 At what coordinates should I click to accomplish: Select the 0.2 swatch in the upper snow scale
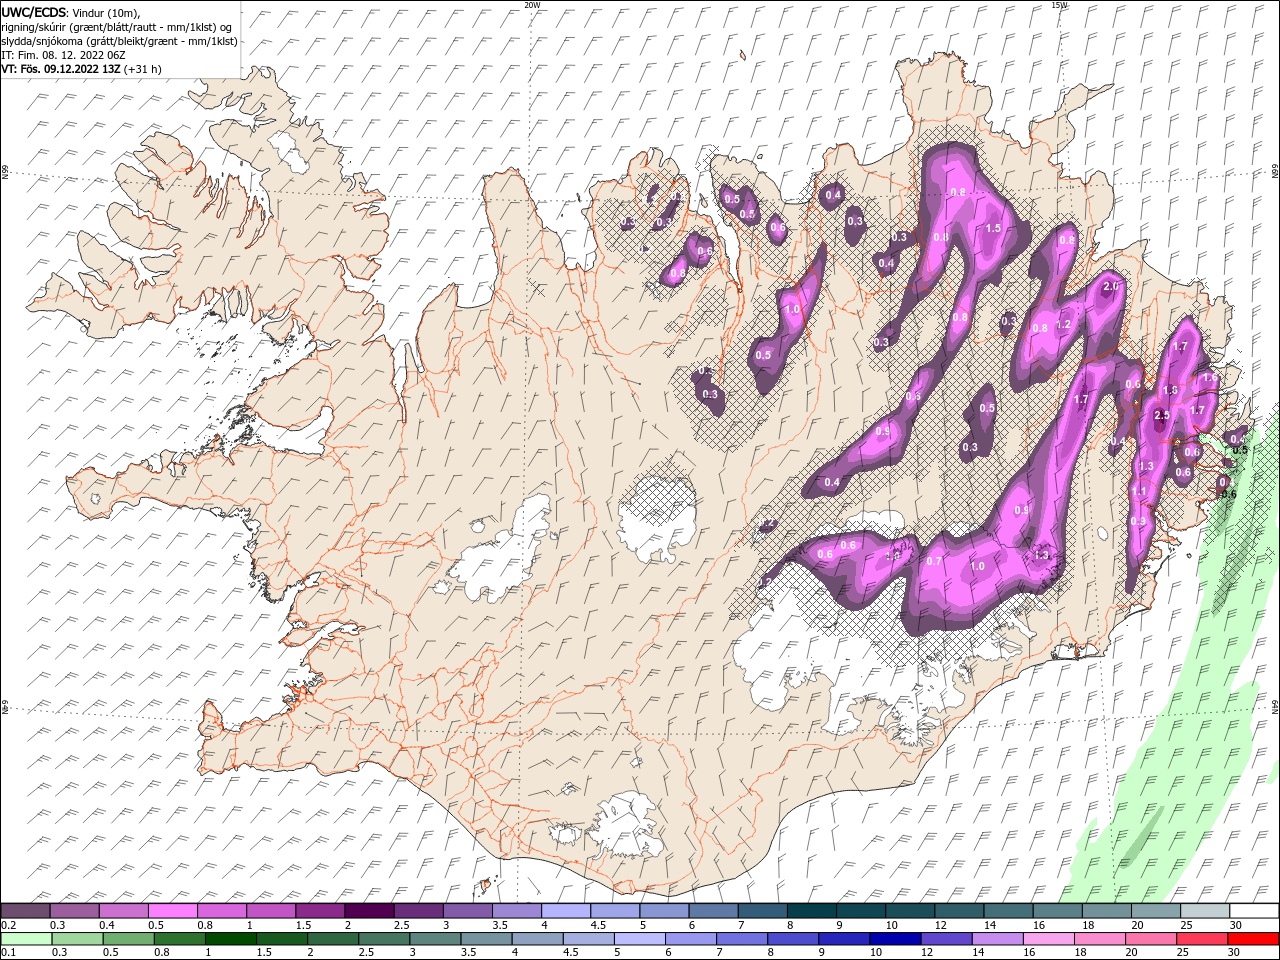coord(25,911)
